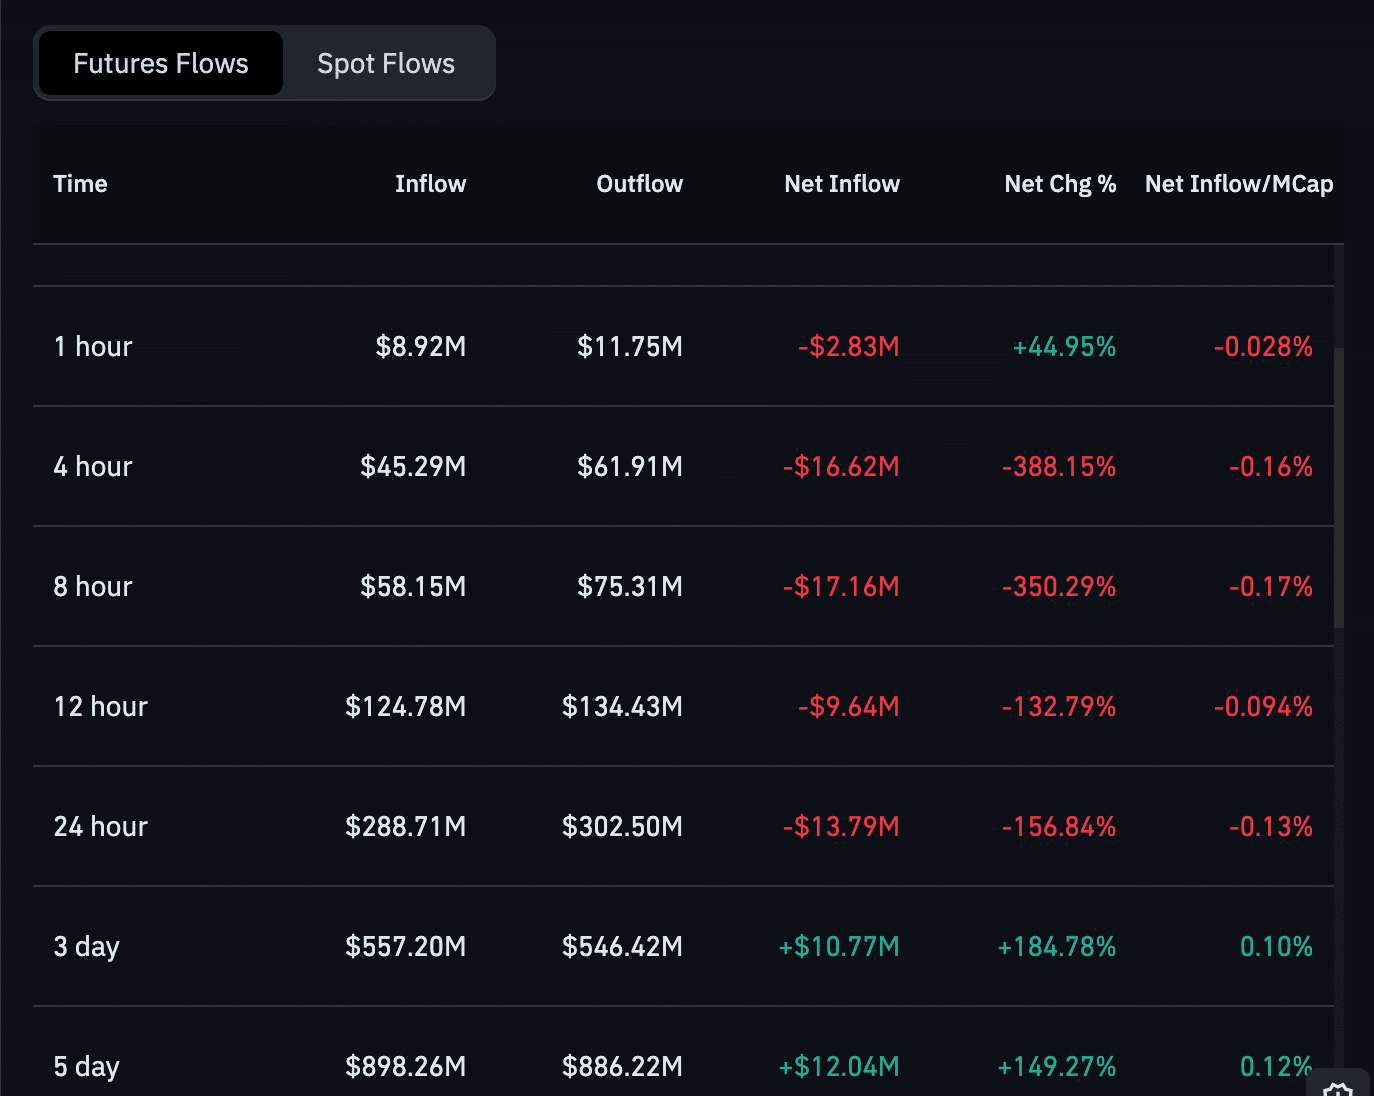Sort by the Net Inflow column
The height and width of the screenshot is (1096, 1374).
click(x=841, y=184)
